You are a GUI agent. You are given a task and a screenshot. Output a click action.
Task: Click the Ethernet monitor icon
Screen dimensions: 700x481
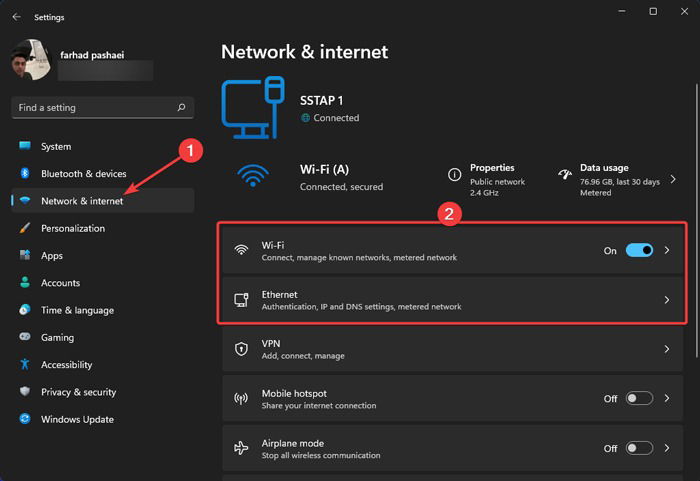click(x=242, y=300)
